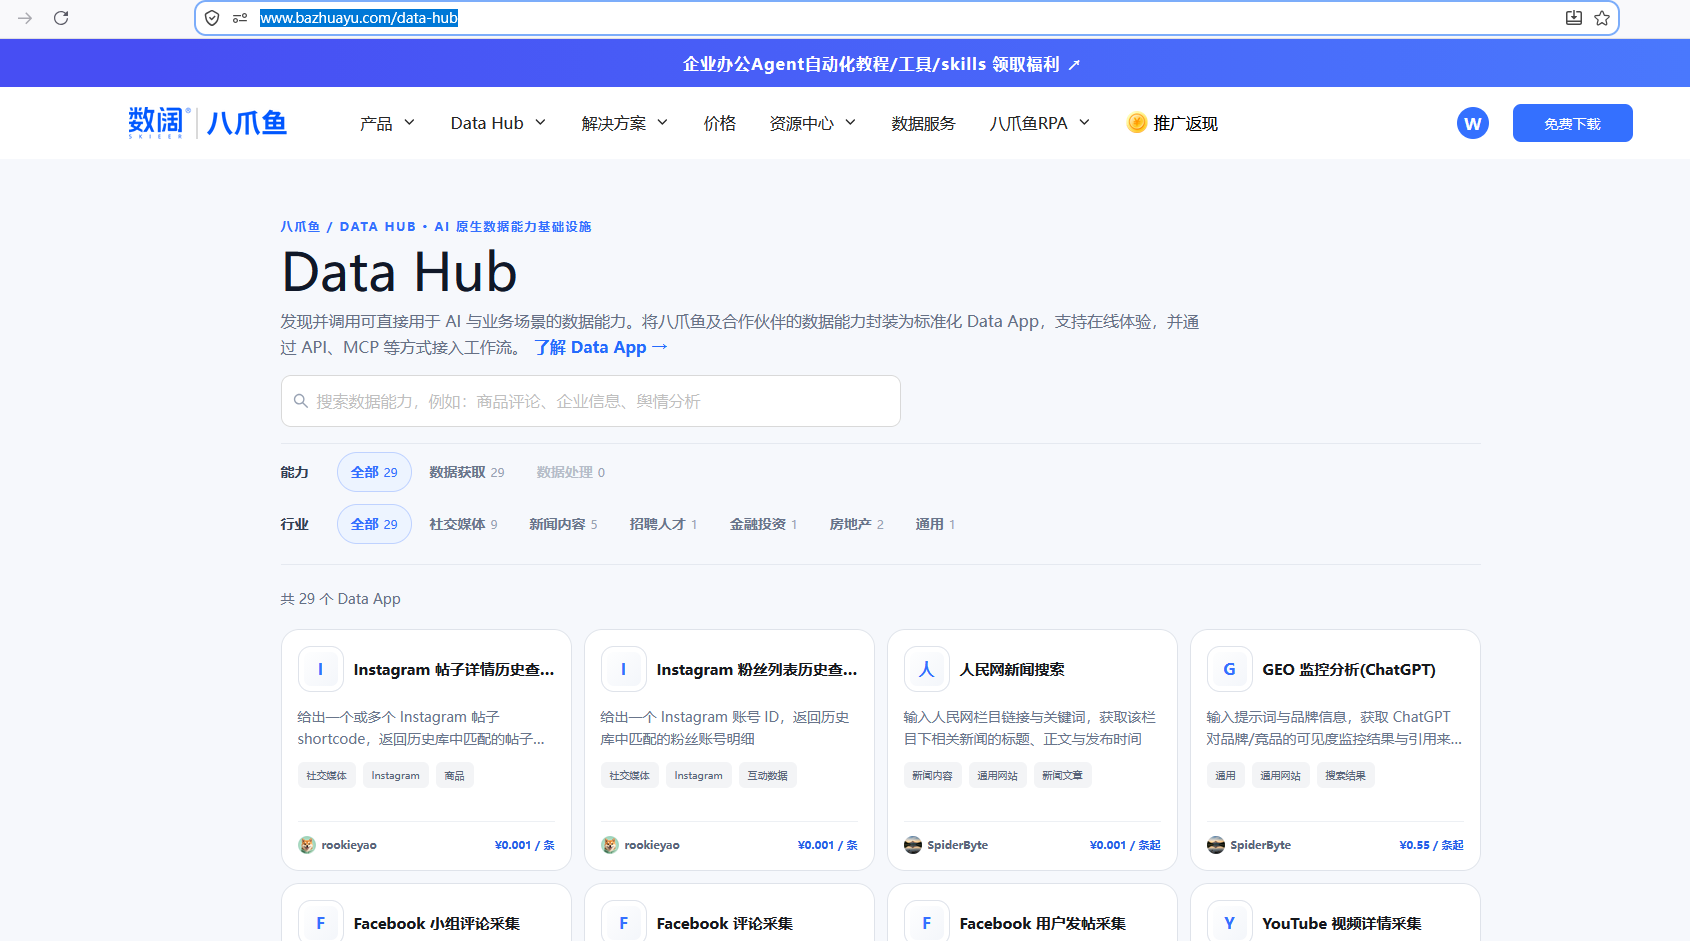The height and width of the screenshot is (941, 1690).
Task: Filter by 数据获取 29
Action: coord(467,472)
